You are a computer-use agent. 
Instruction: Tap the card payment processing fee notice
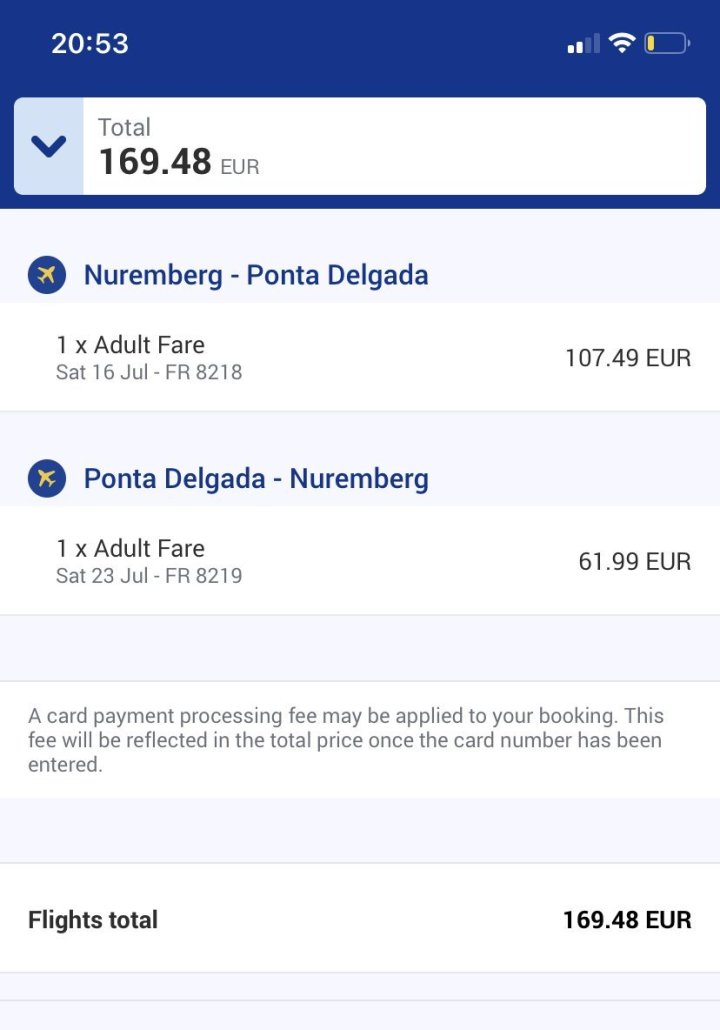tap(346, 740)
